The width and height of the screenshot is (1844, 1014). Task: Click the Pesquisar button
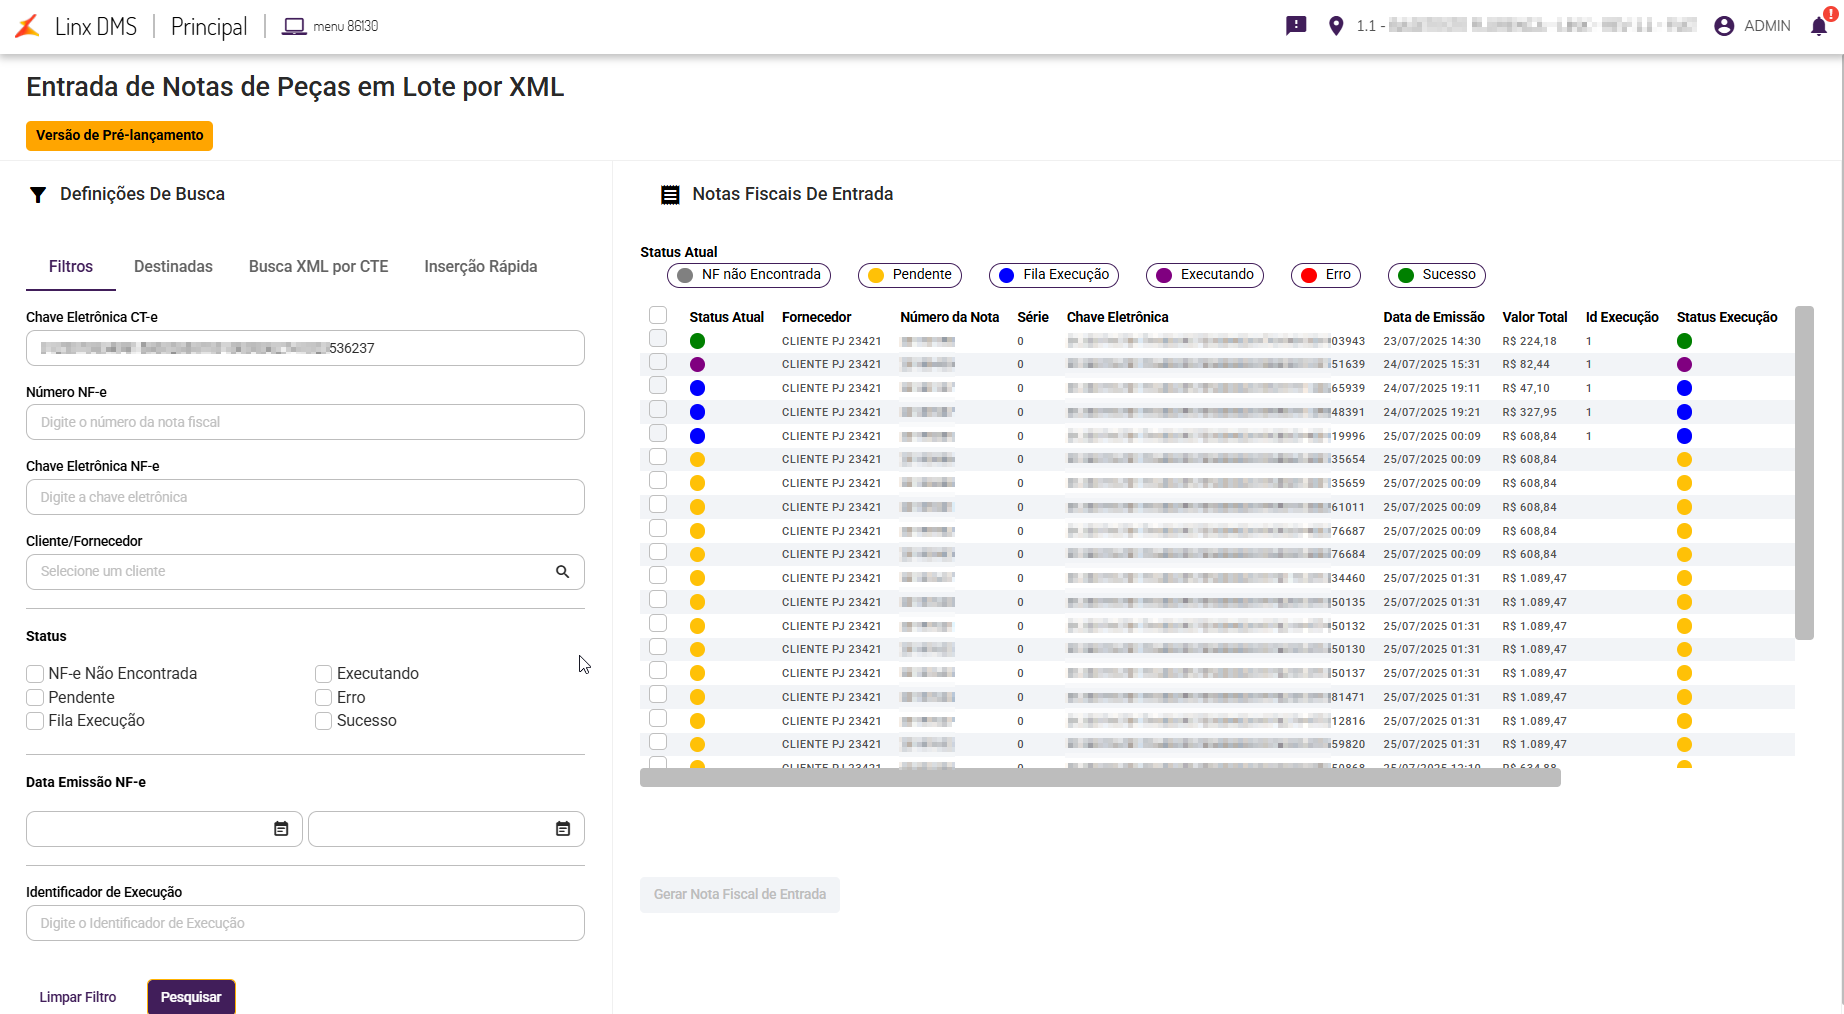click(x=191, y=997)
